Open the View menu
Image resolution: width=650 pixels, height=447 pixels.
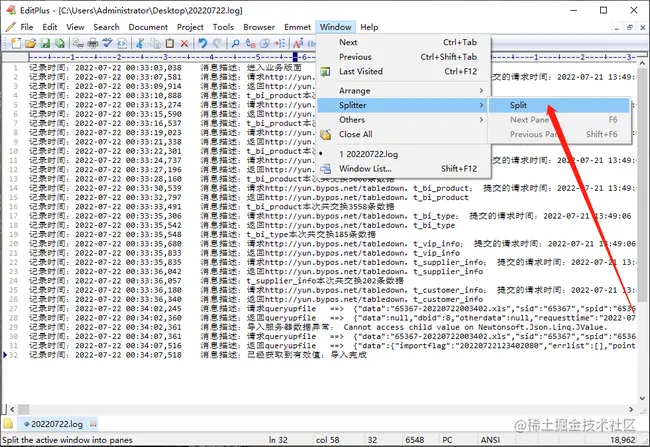(x=75, y=27)
